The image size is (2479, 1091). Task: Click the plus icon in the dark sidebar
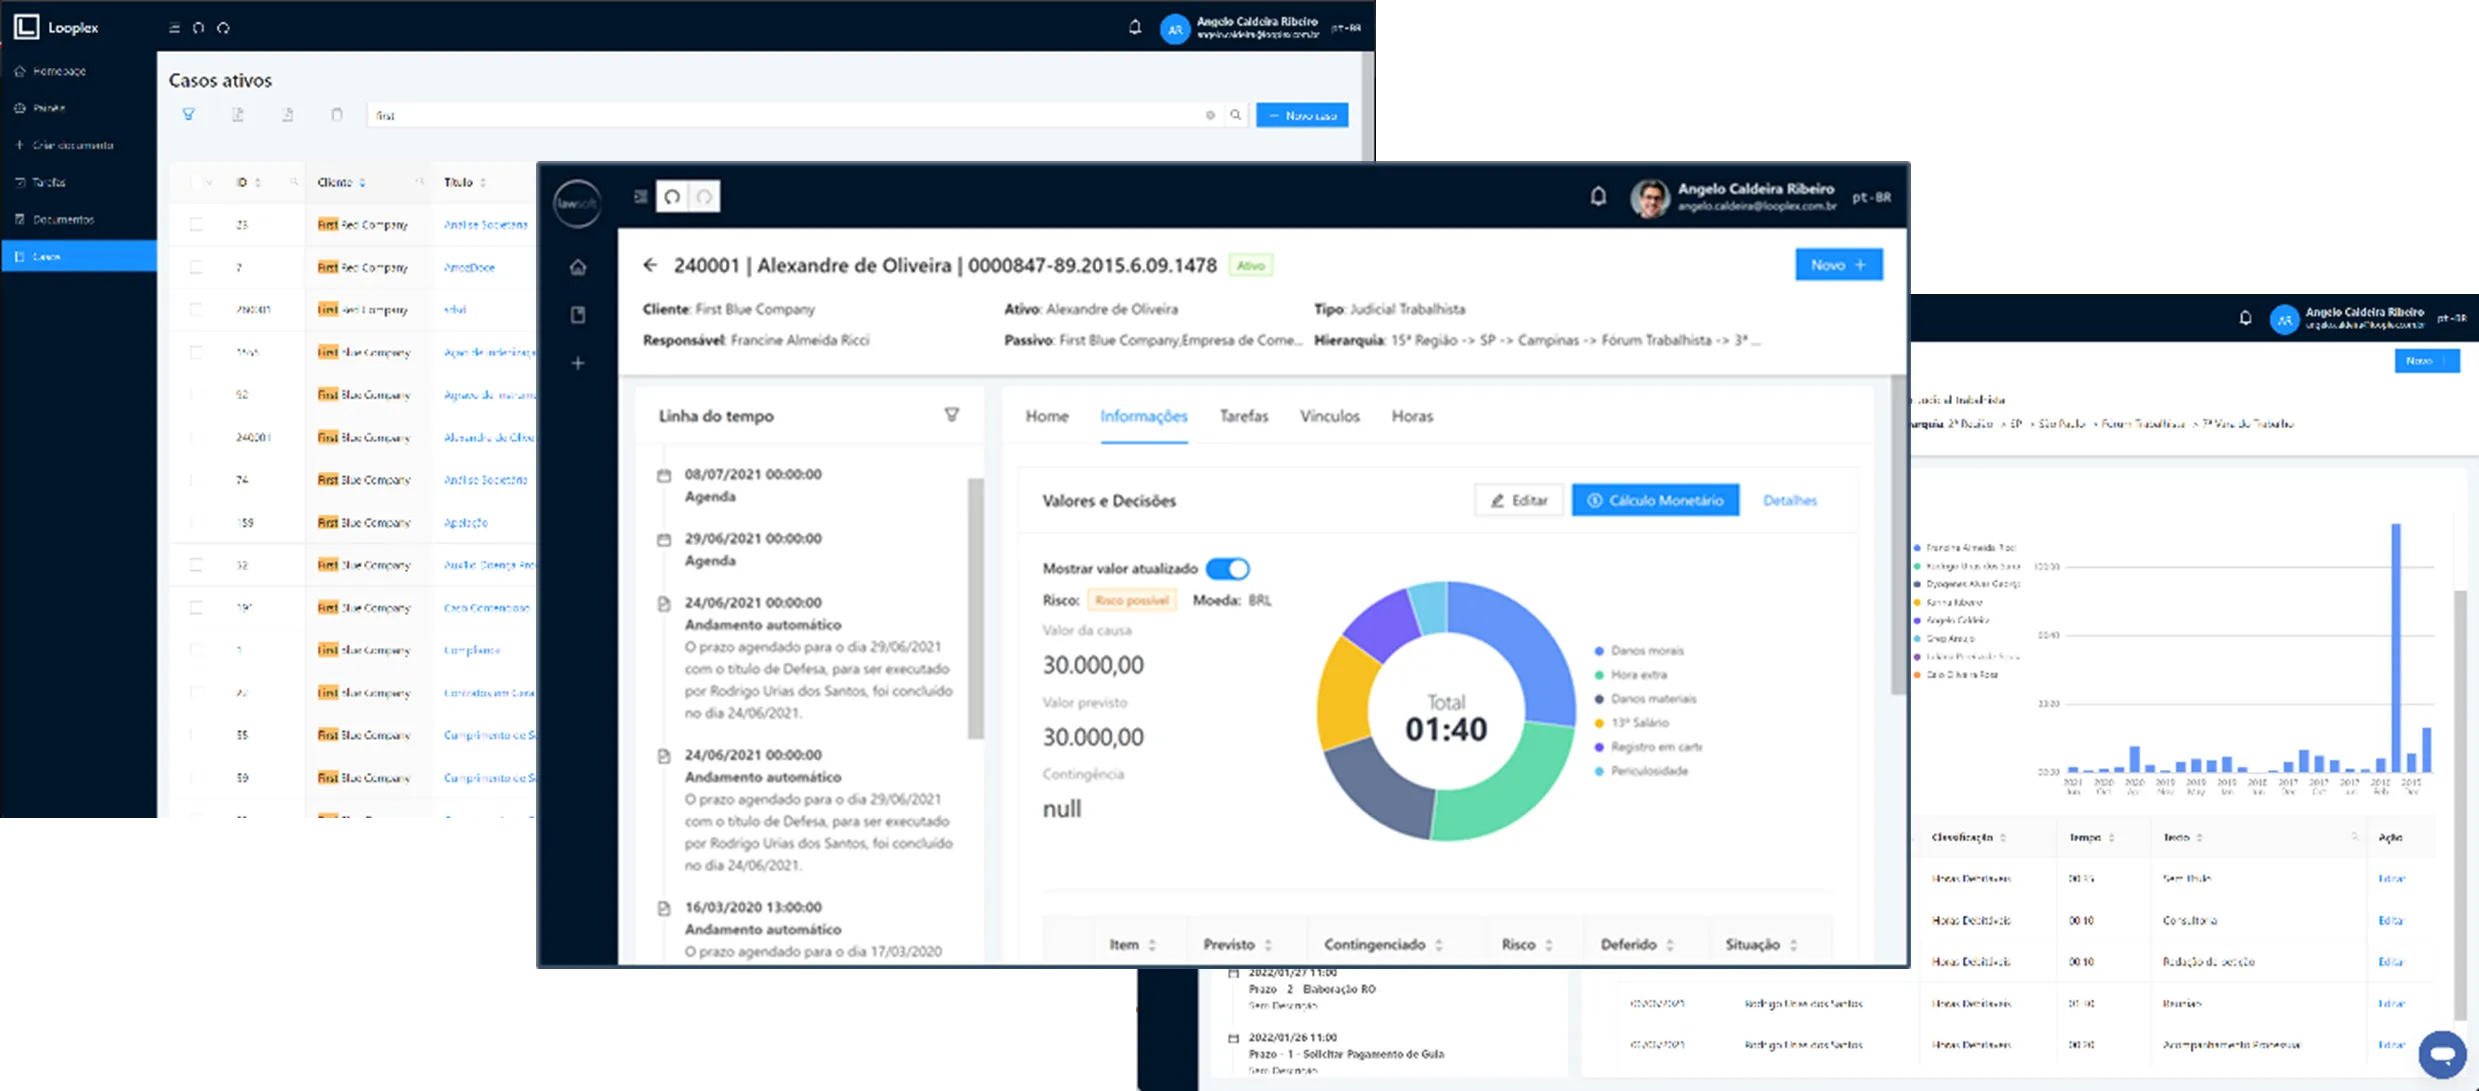pos(578,363)
